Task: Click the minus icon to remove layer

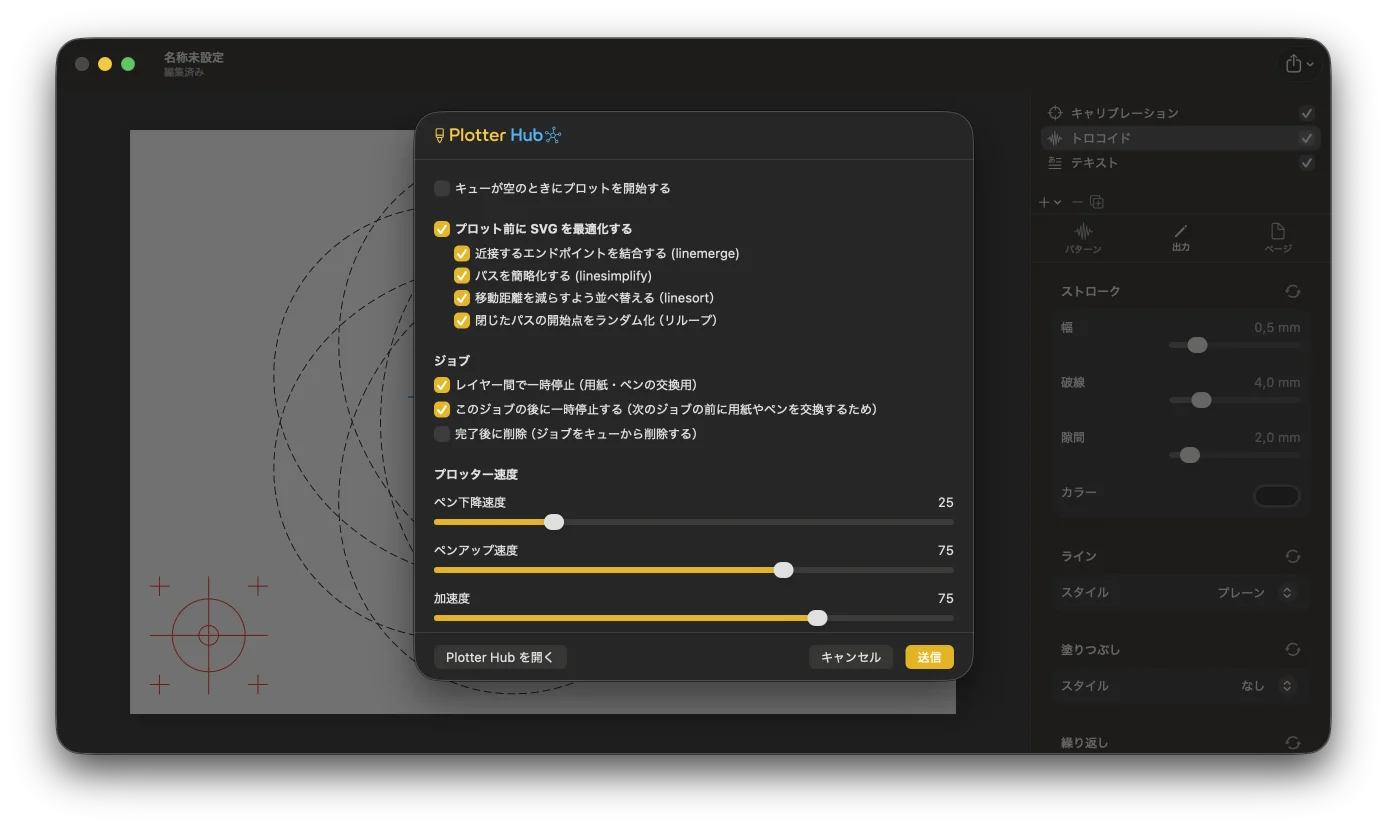Action: coord(1077,202)
